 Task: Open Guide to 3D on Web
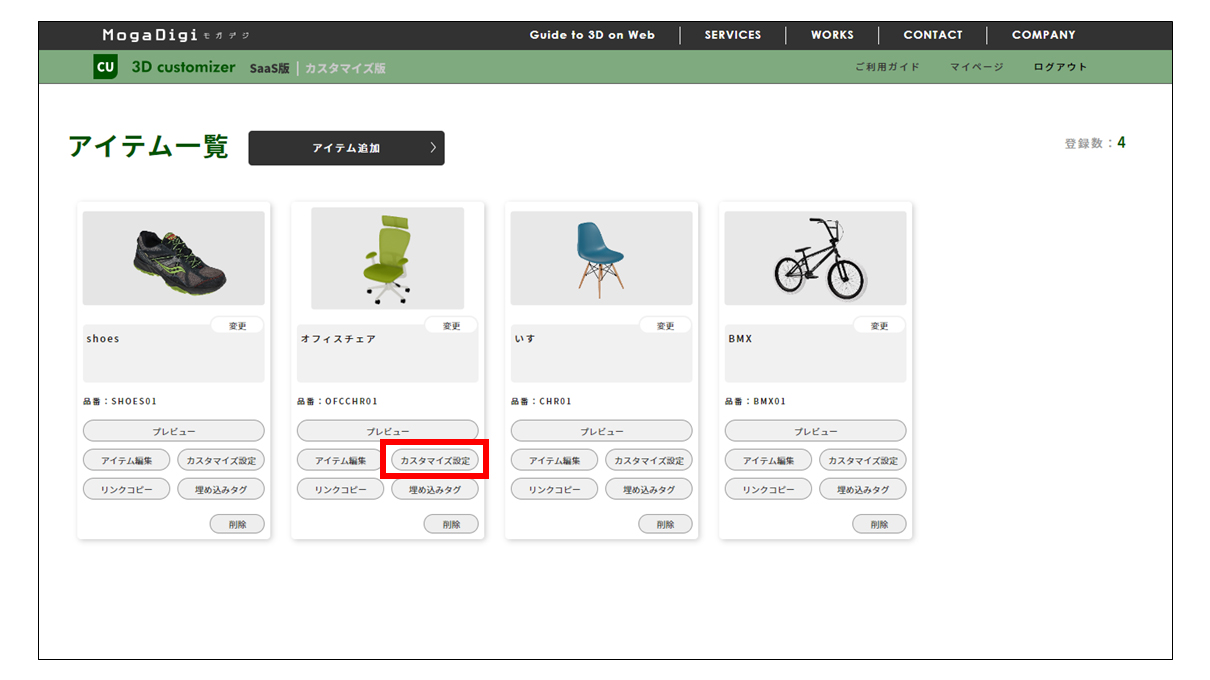tap(592, 35)
